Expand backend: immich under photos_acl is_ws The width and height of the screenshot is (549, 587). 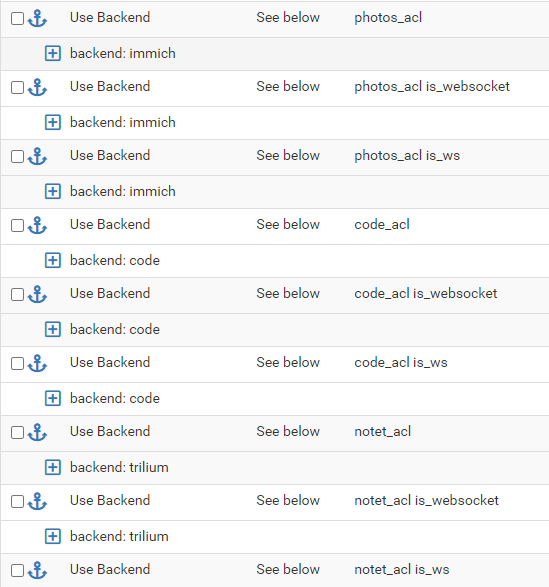[53, 191]
